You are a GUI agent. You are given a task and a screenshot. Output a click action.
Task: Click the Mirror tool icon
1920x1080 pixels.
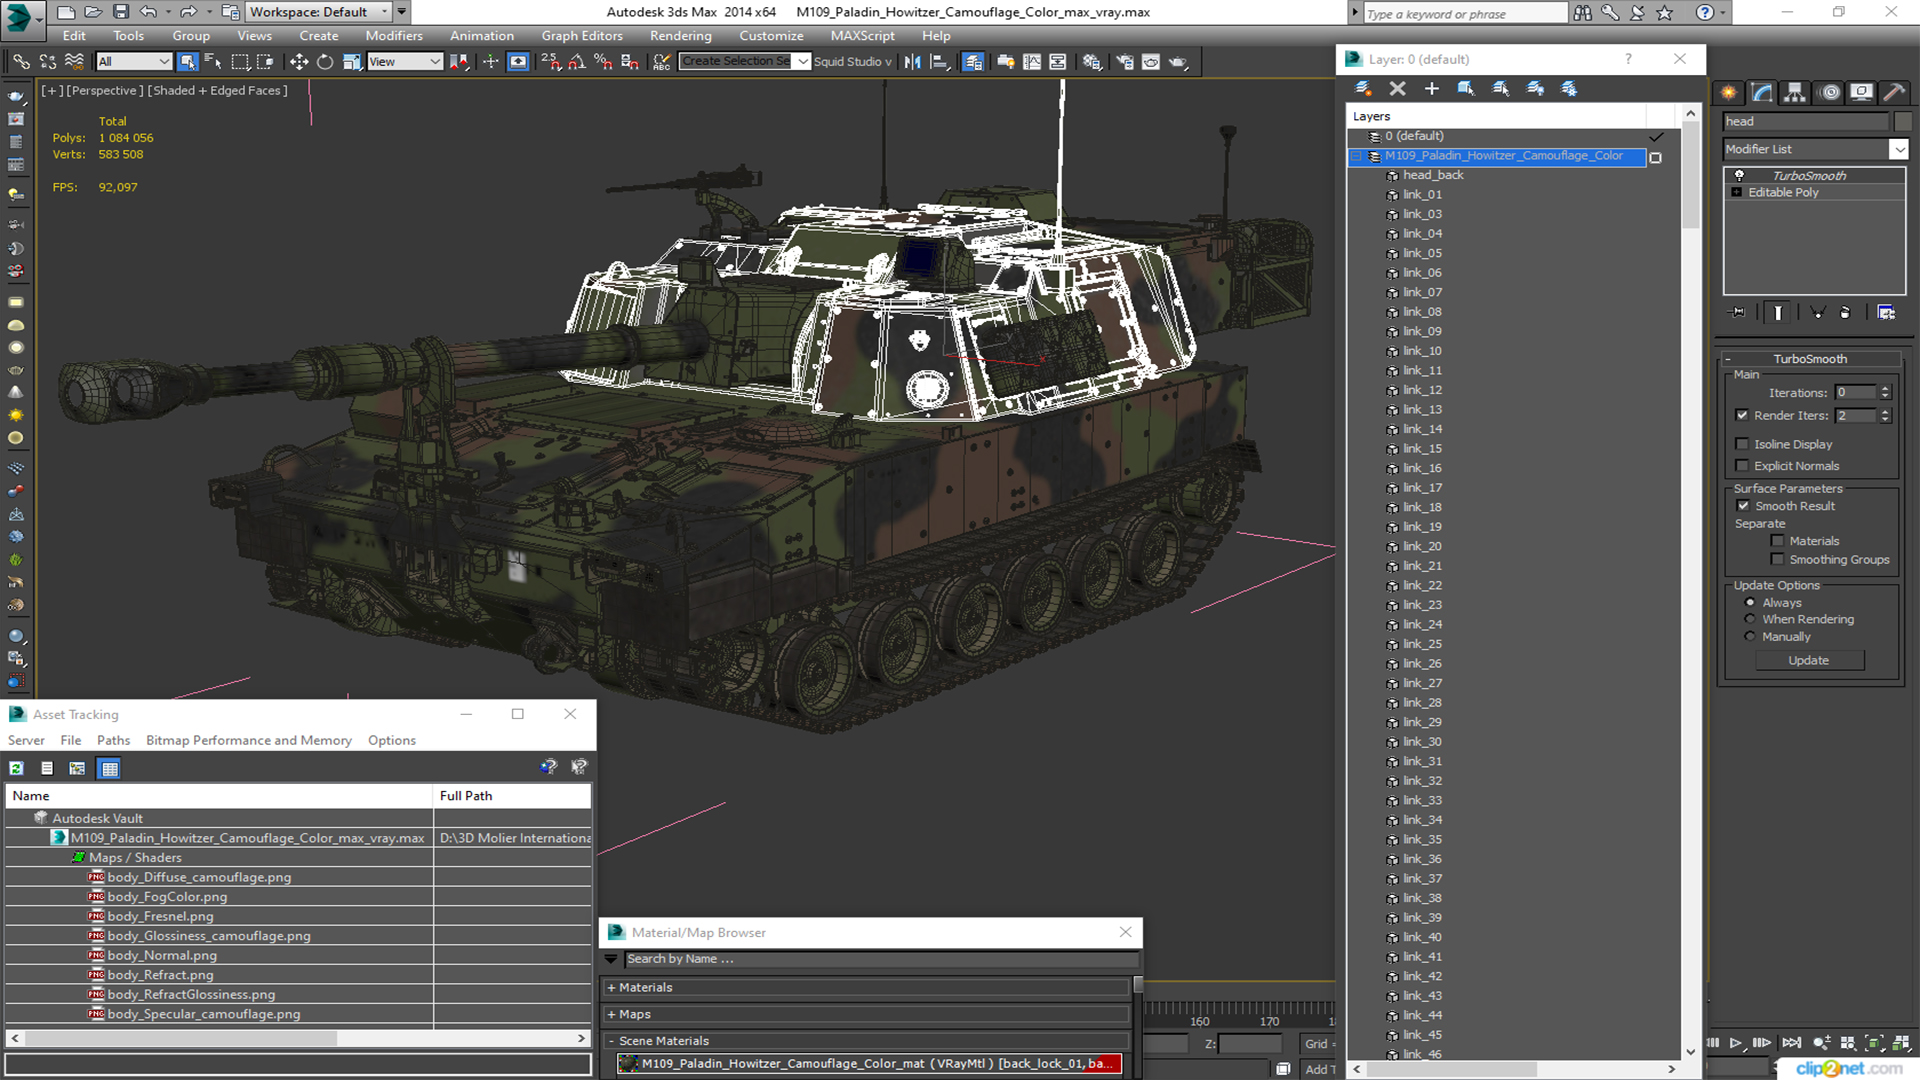pyautogui.click(x=912, y=62)
